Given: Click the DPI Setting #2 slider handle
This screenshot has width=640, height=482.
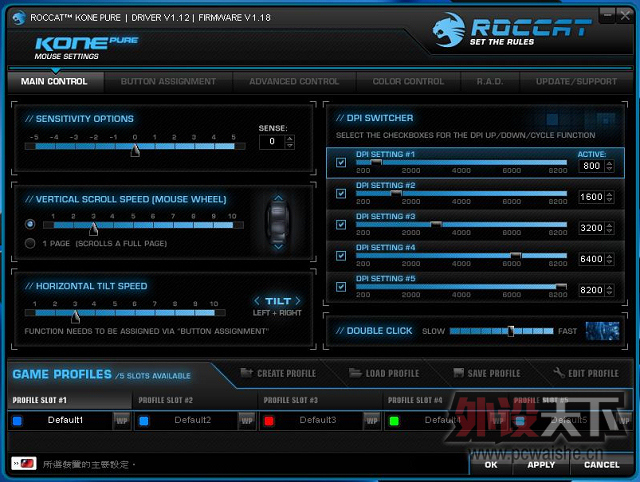Looking at the screenshot, I should click(x=396, y=193).
